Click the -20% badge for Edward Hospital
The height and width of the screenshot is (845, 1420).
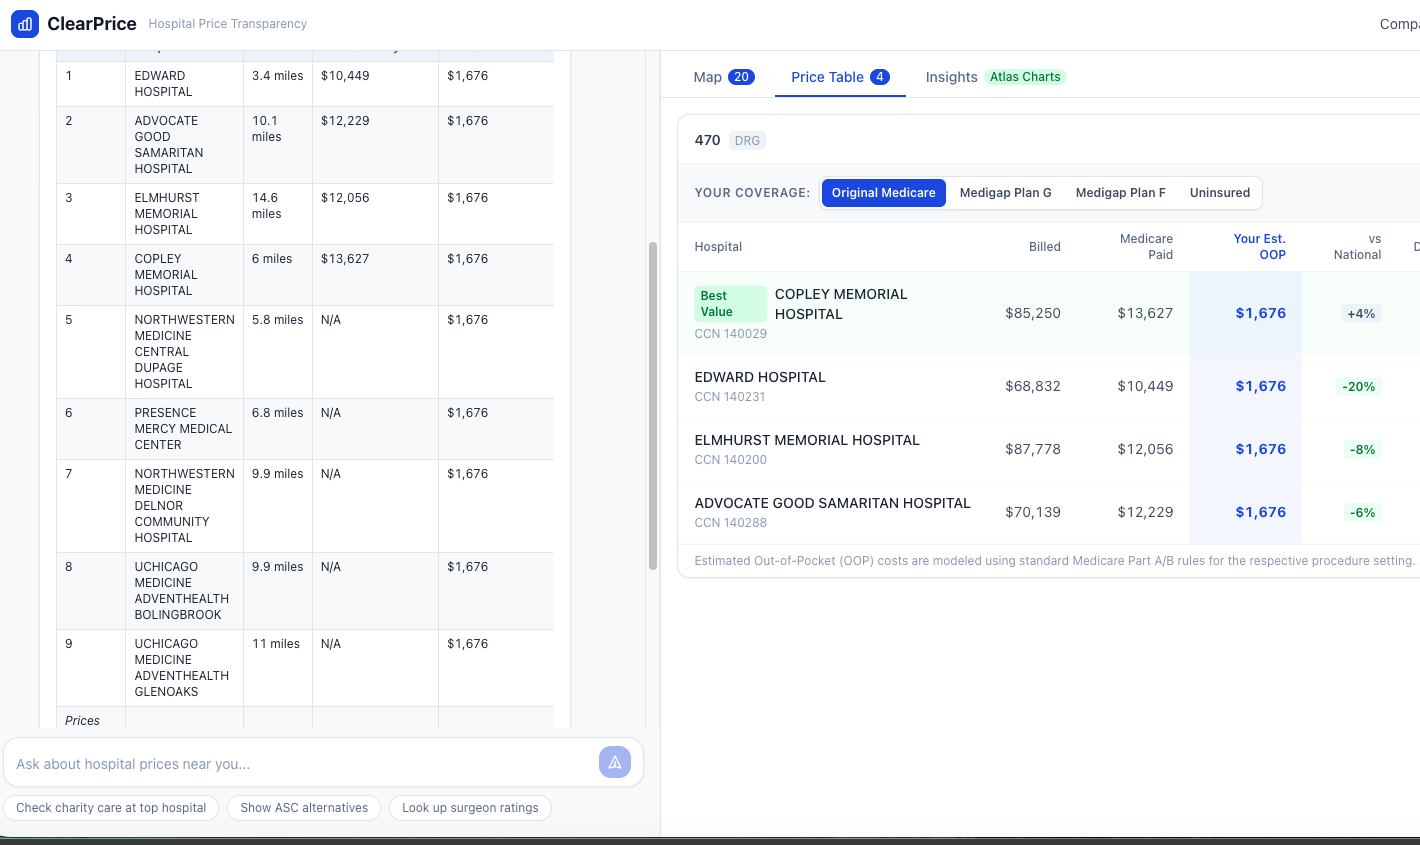1359,387
